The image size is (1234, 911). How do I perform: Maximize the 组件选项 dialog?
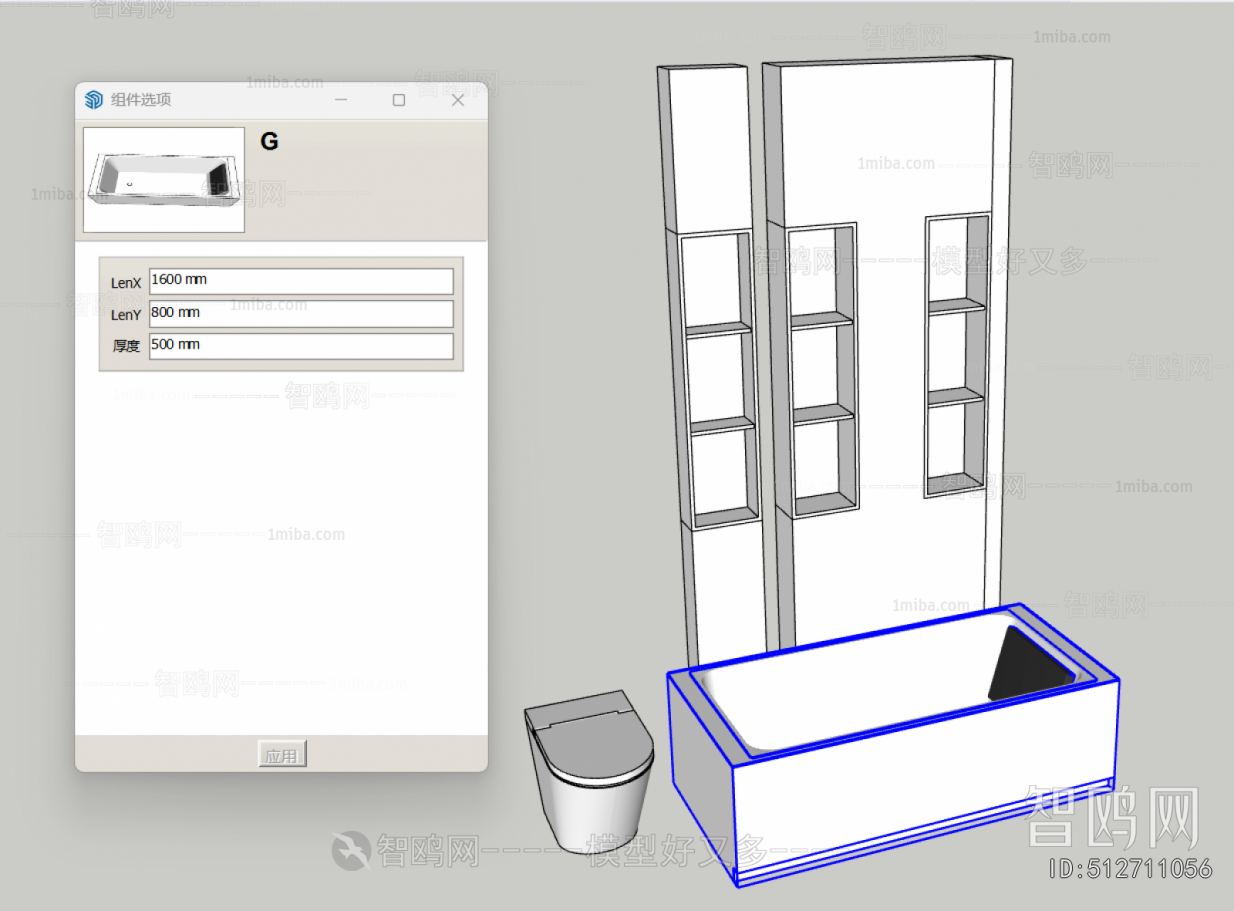point(398,100)
